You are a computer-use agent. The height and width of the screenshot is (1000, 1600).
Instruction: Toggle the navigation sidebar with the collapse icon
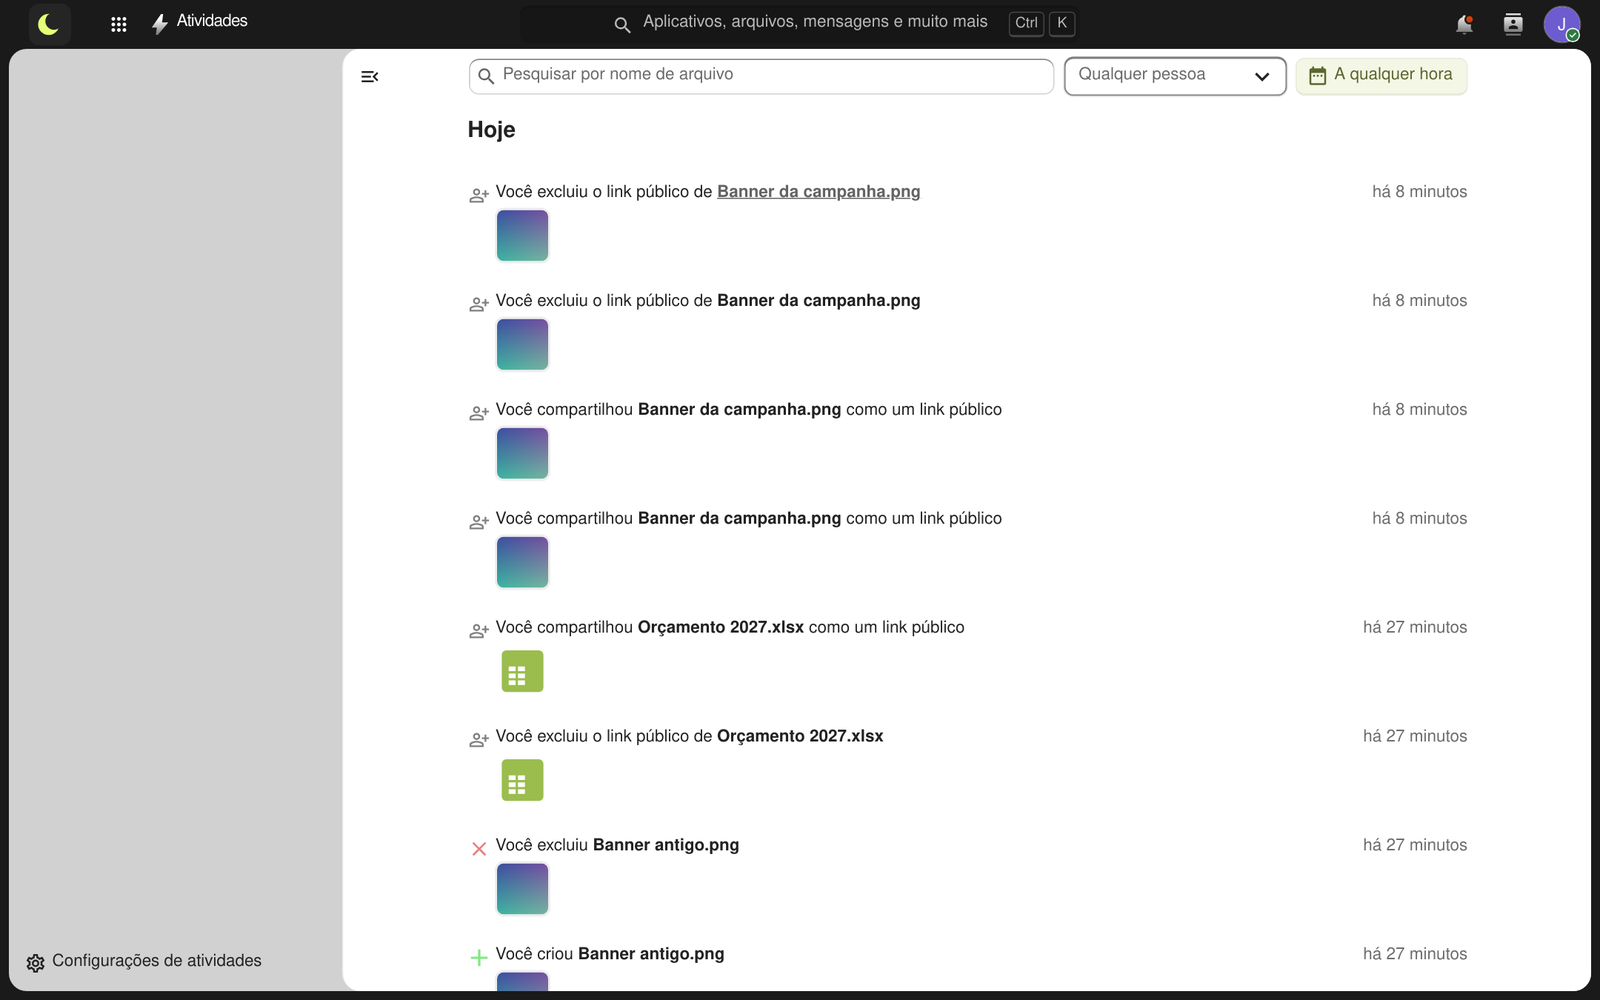(370, 77)
